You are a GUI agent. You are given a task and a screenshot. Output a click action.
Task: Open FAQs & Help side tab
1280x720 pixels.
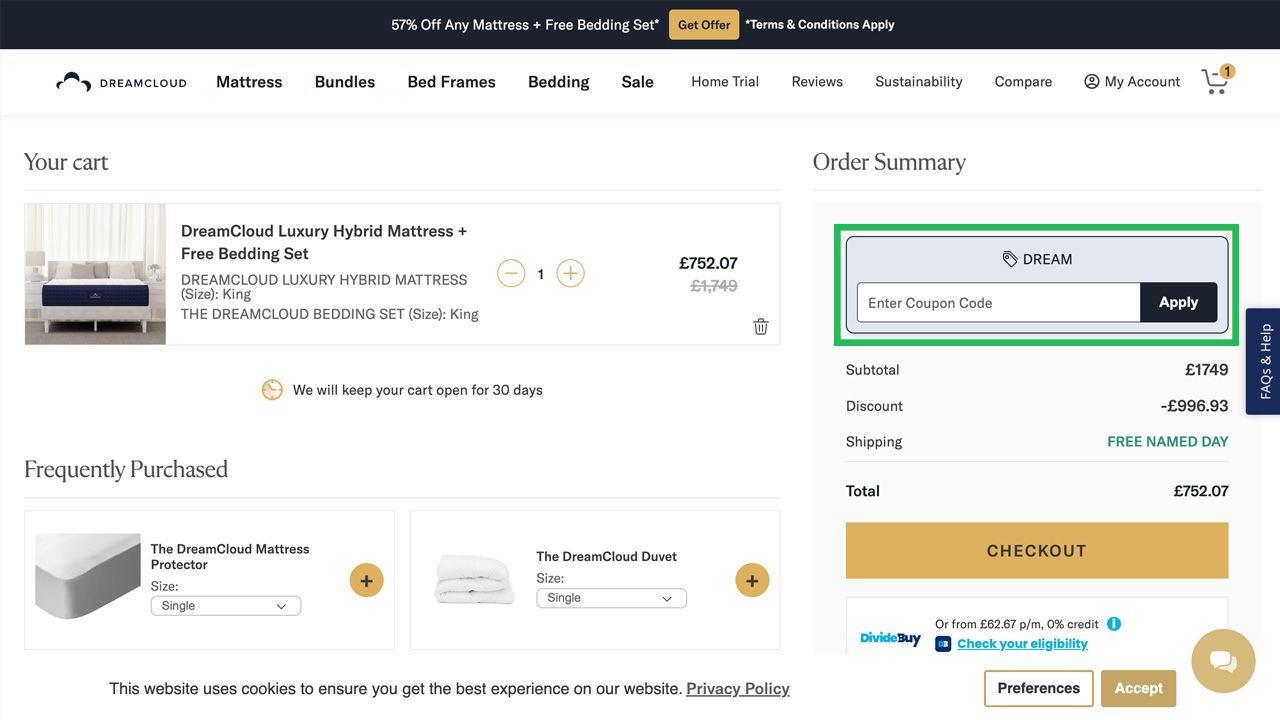pos(1265,361)
